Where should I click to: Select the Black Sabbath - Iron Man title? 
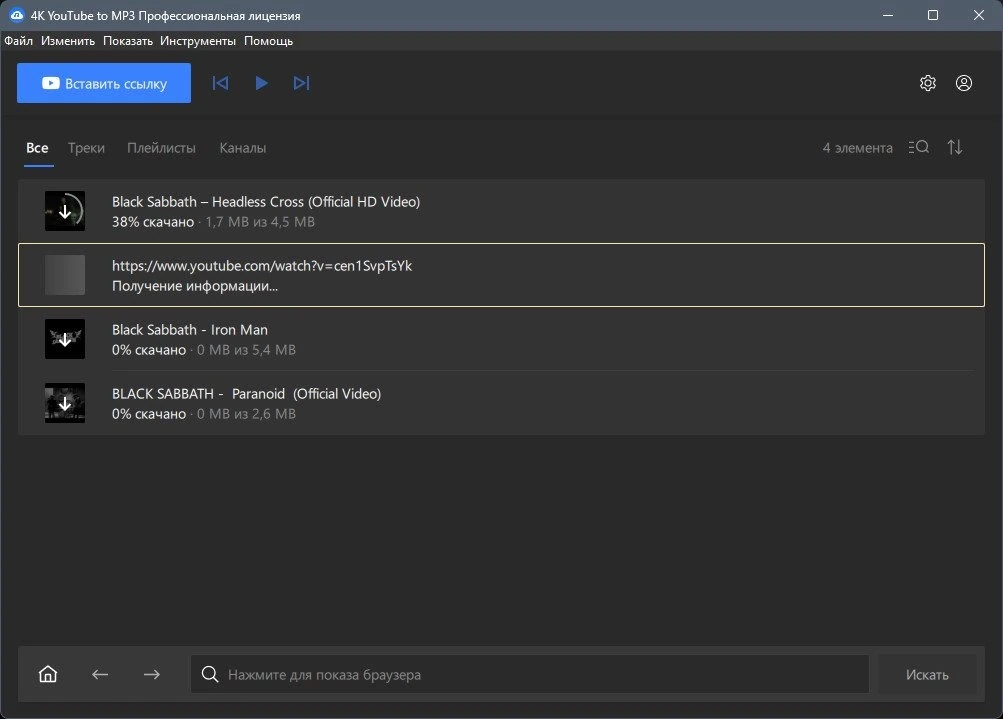[190, 329]
